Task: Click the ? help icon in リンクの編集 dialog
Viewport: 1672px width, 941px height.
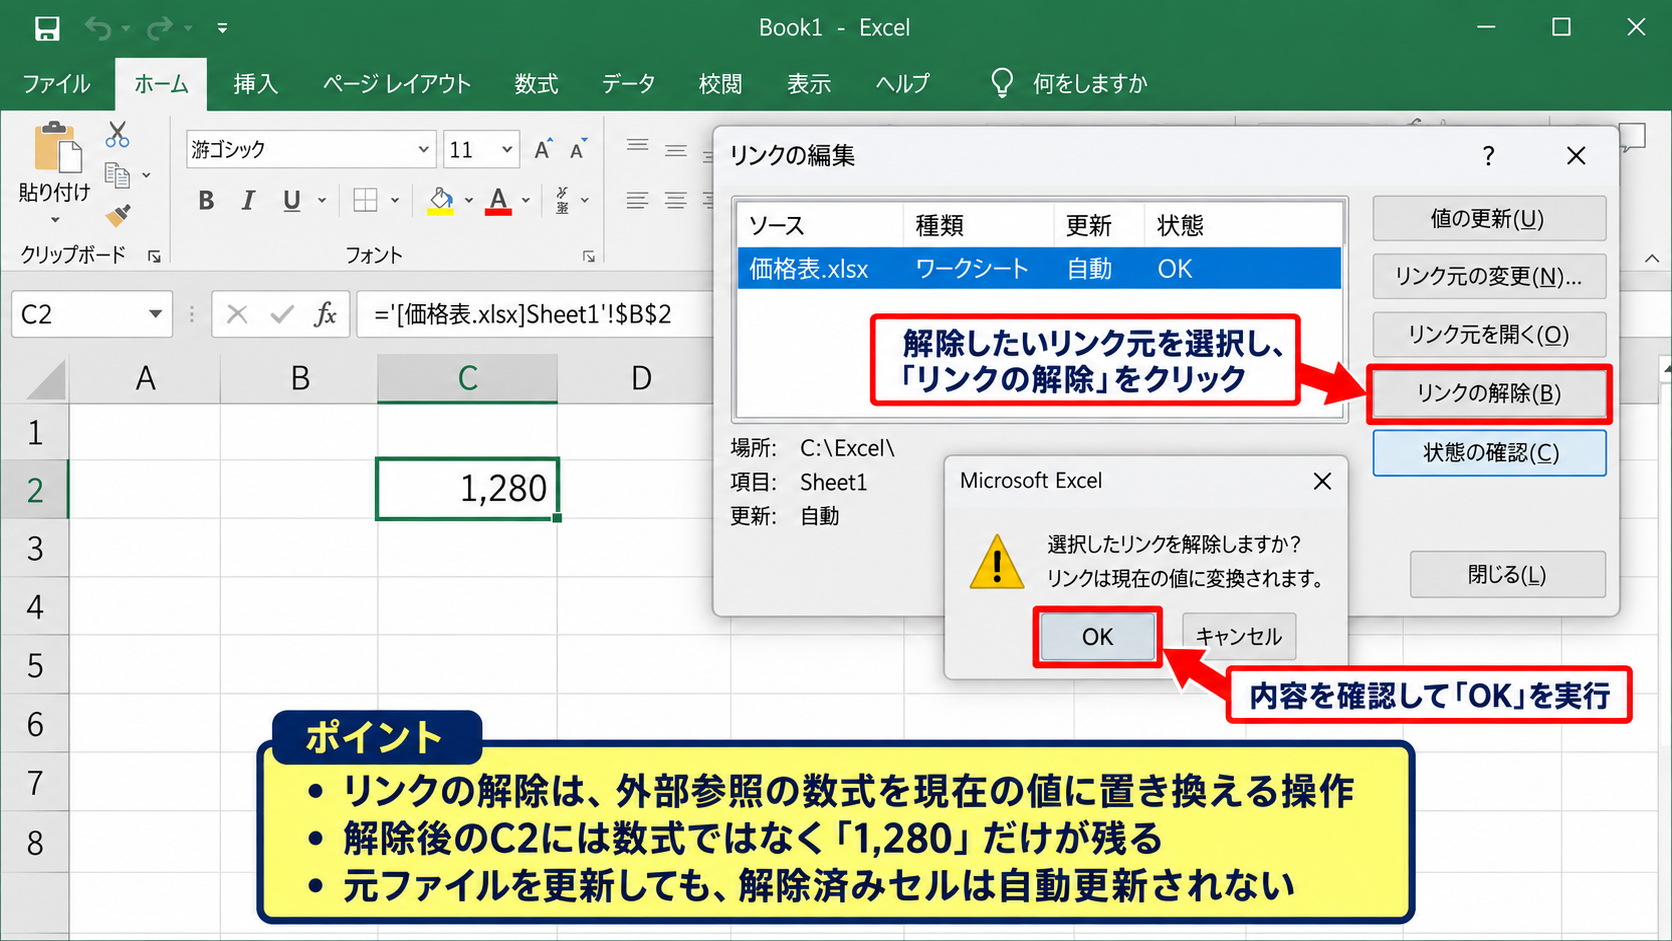Action: [x=1488, y=156]
